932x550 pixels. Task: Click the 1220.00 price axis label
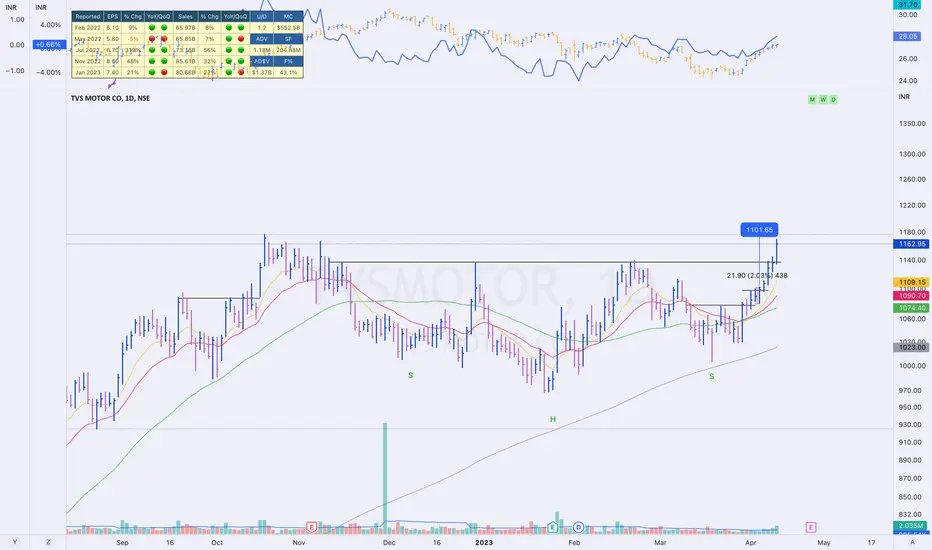click(912, 205)
